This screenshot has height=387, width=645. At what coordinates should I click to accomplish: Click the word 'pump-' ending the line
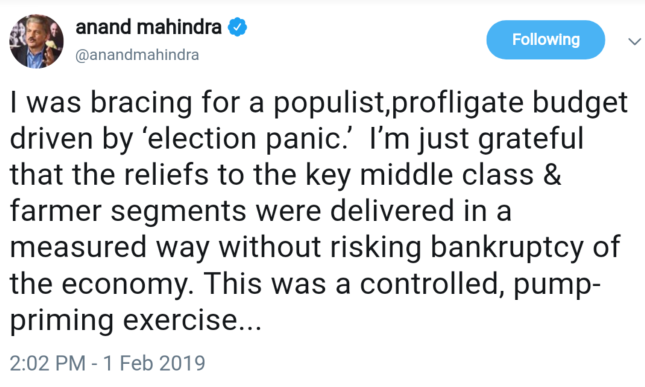point(557,285)
